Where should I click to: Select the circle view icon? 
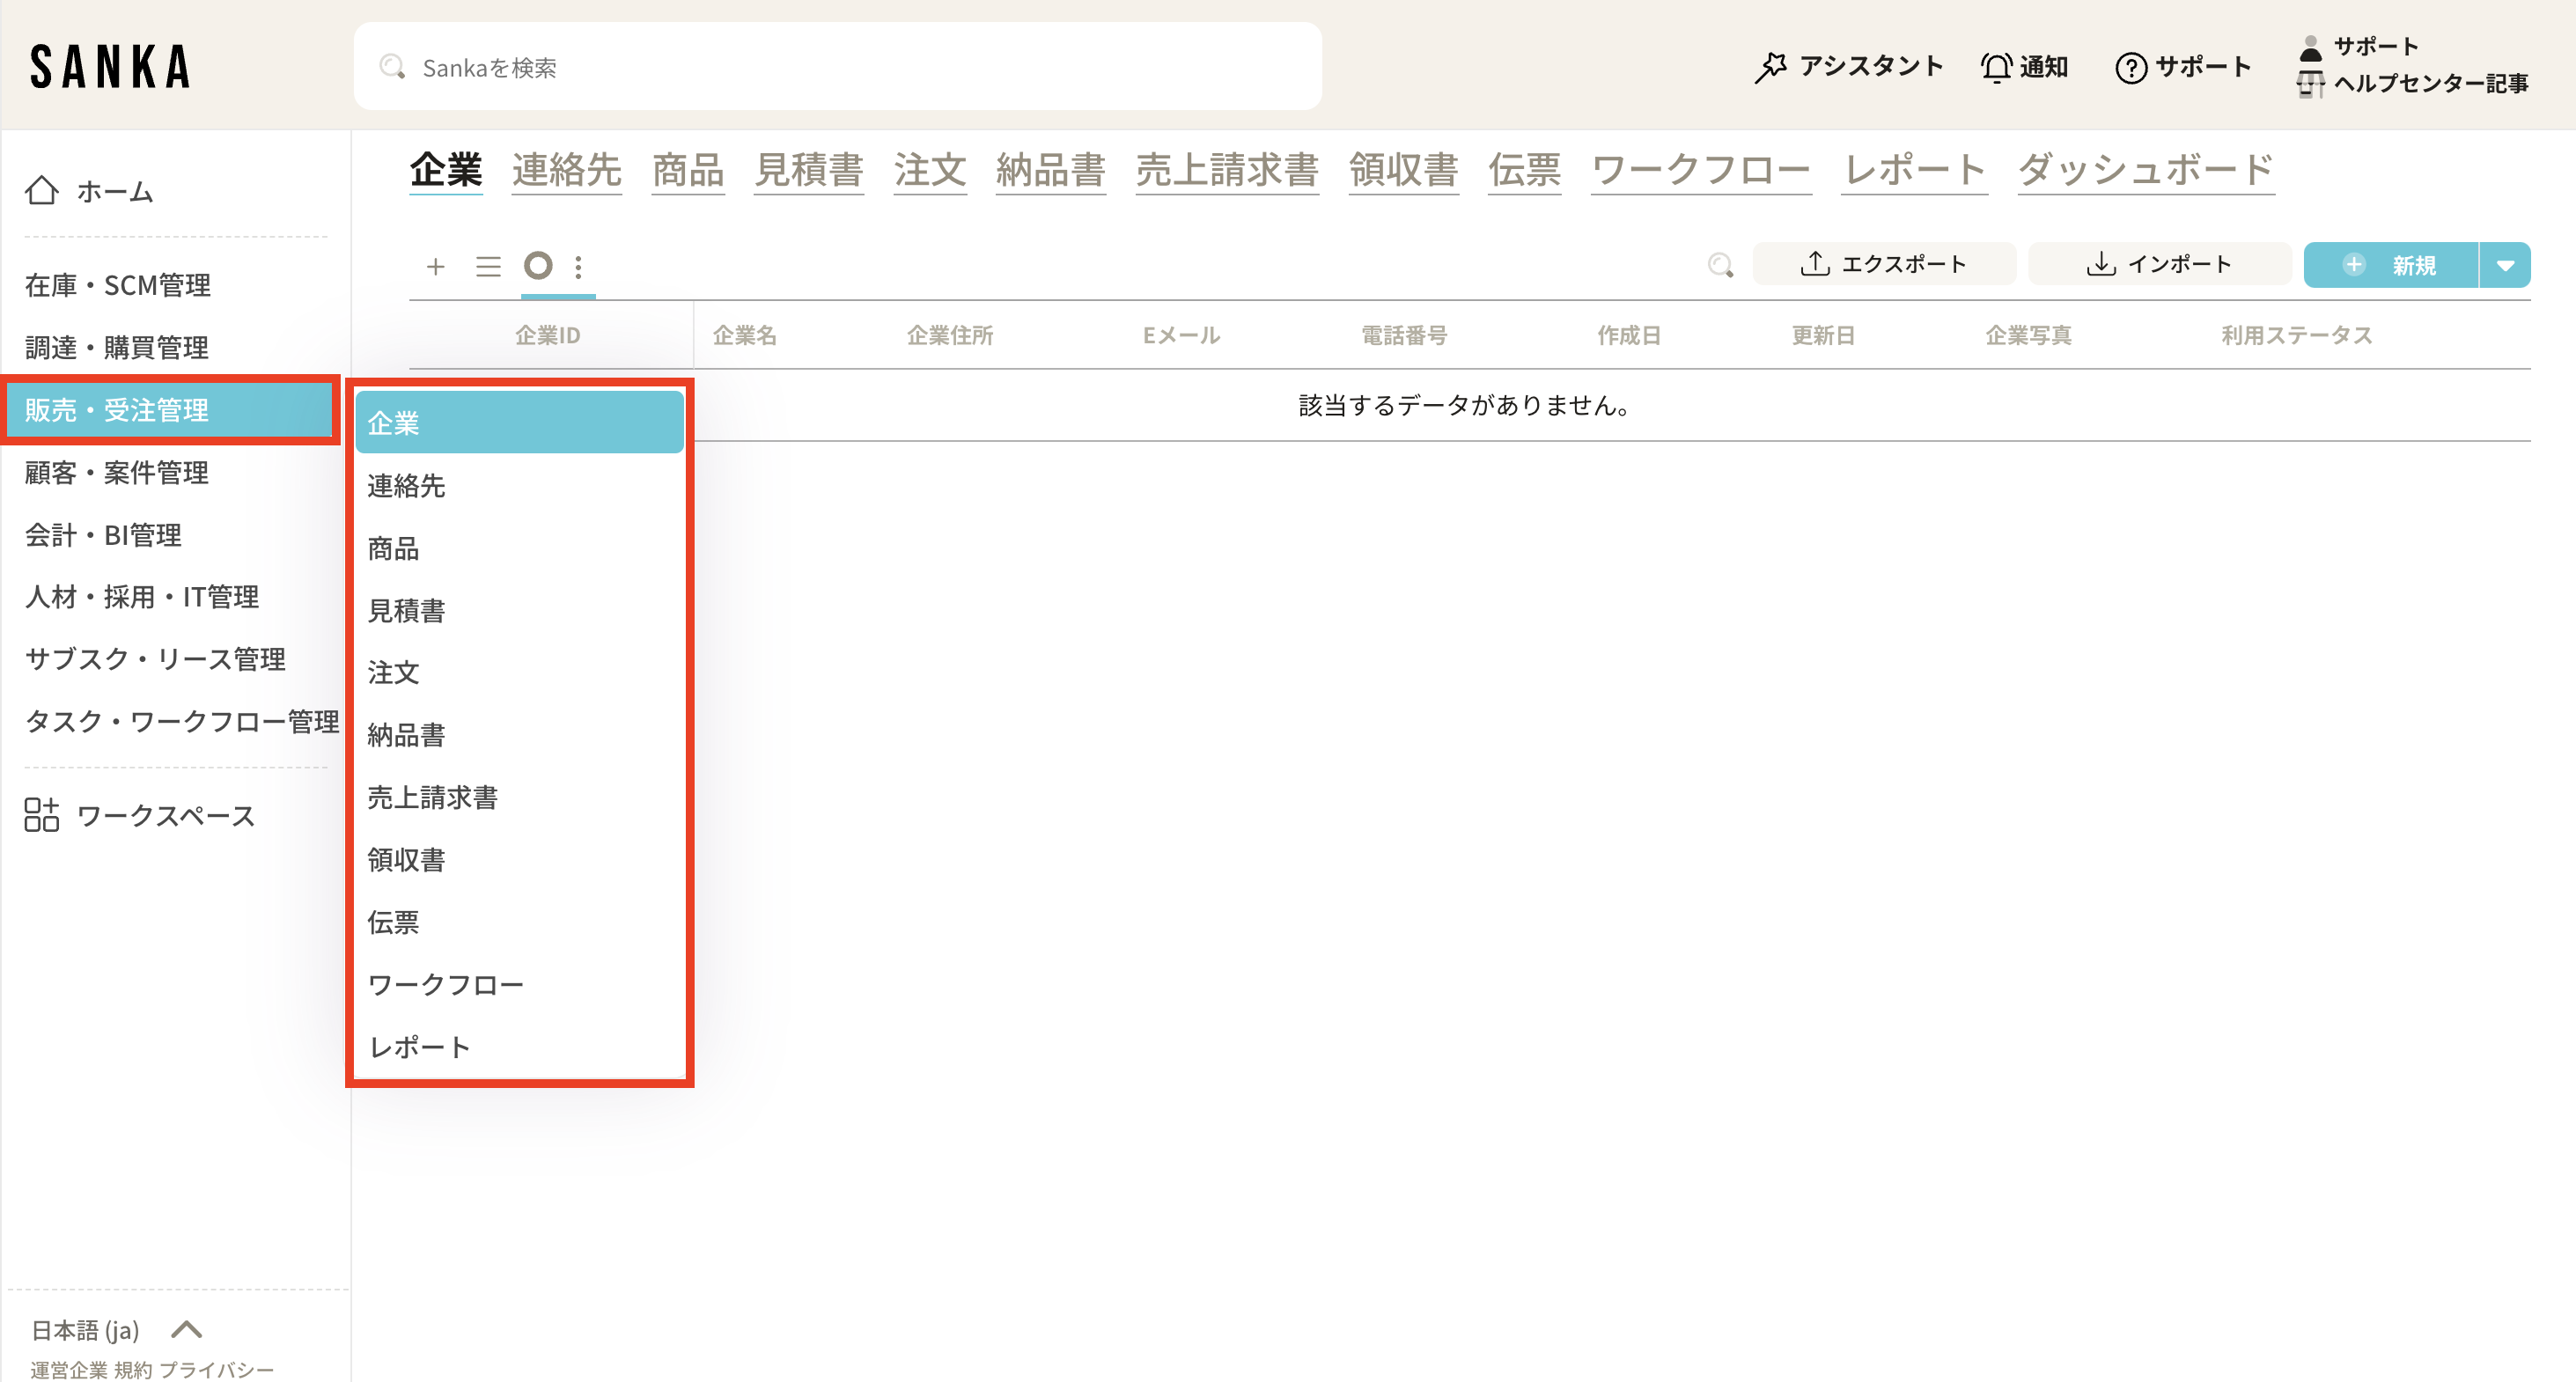[x=538, y=266]
